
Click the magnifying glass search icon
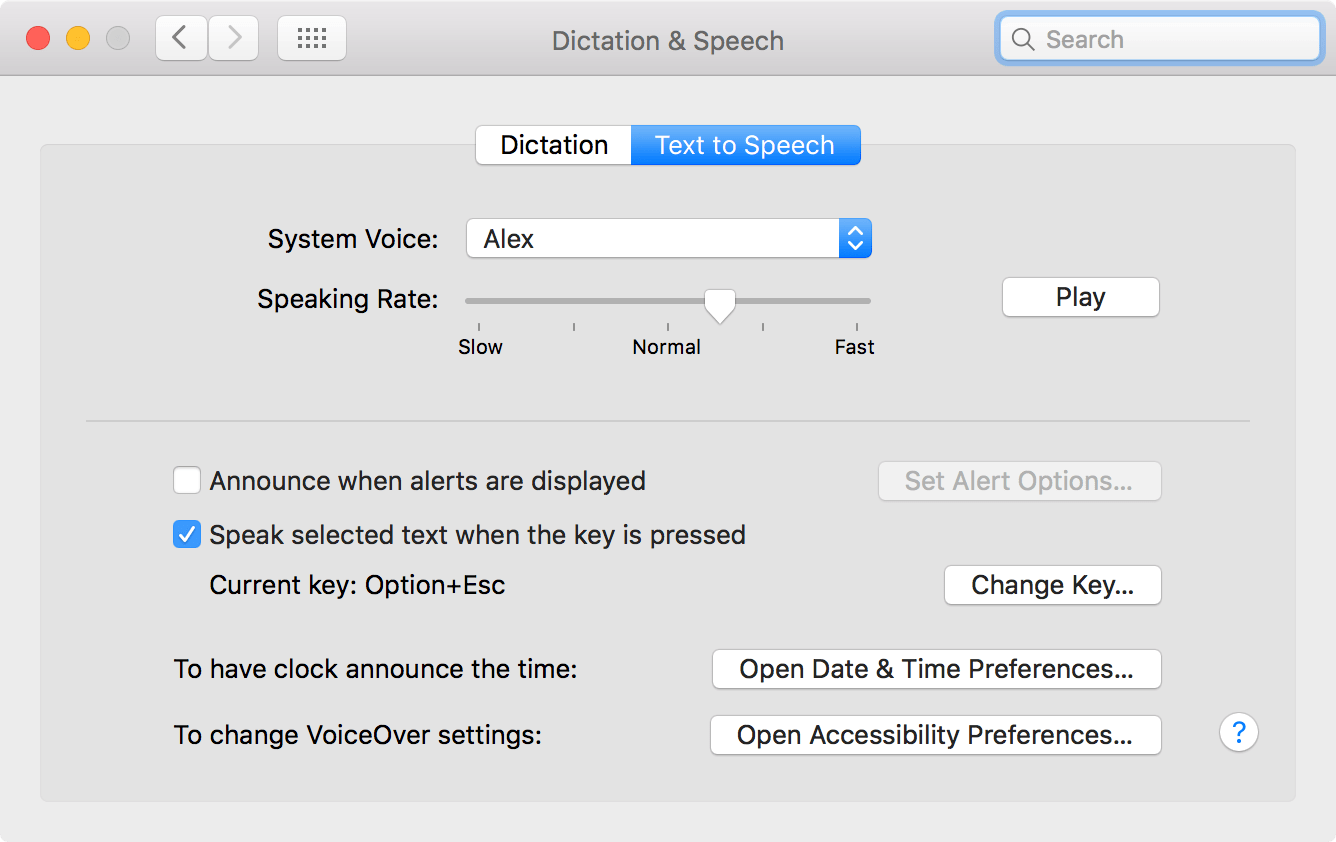click(1022, 40)
